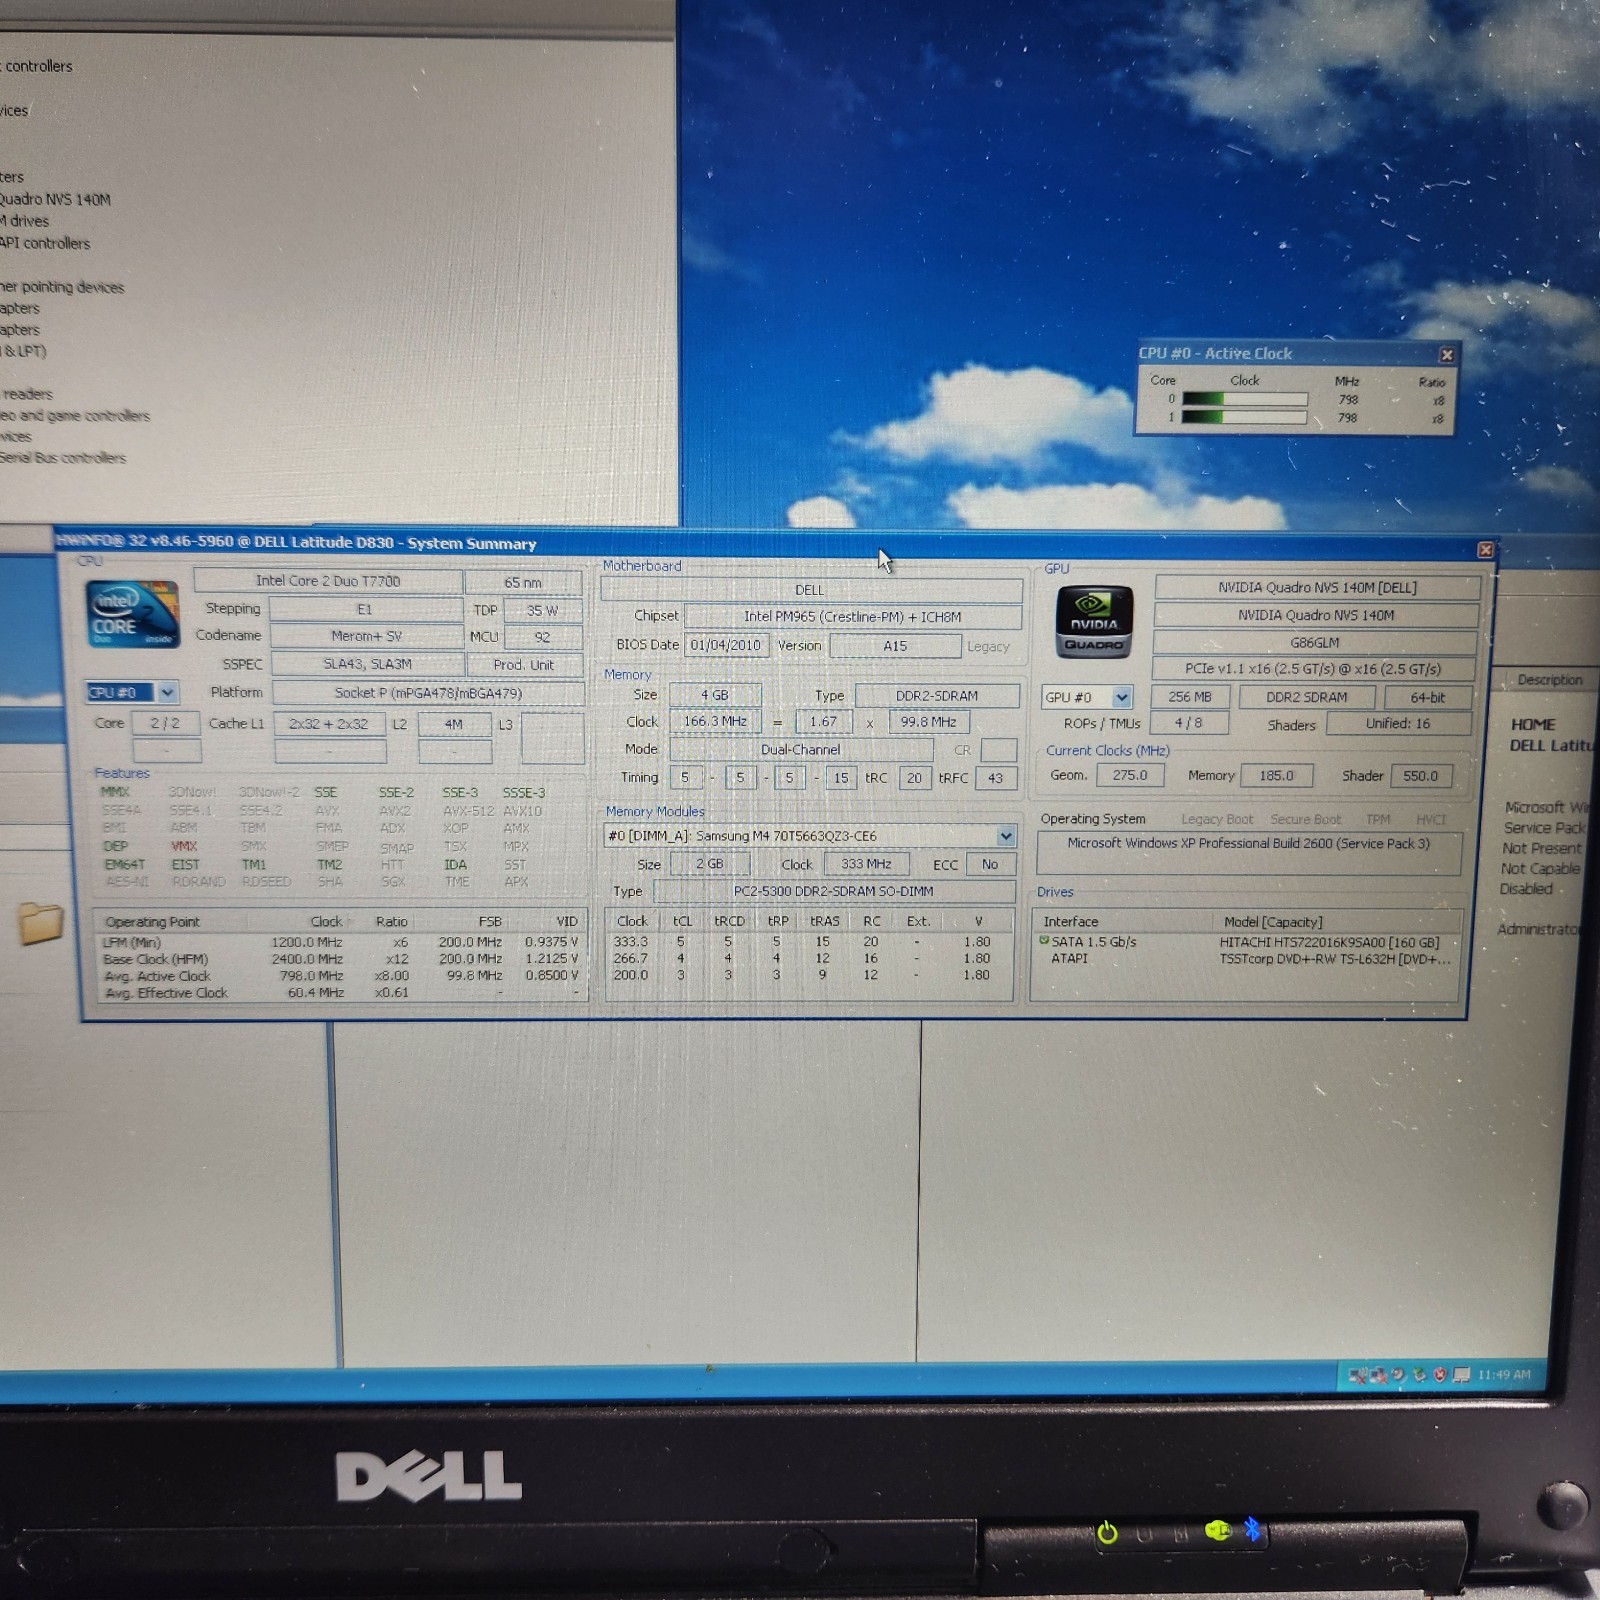Click the Socket P platform field
The width and height of the screenshot is (1600, 1600).
[428, 693]
